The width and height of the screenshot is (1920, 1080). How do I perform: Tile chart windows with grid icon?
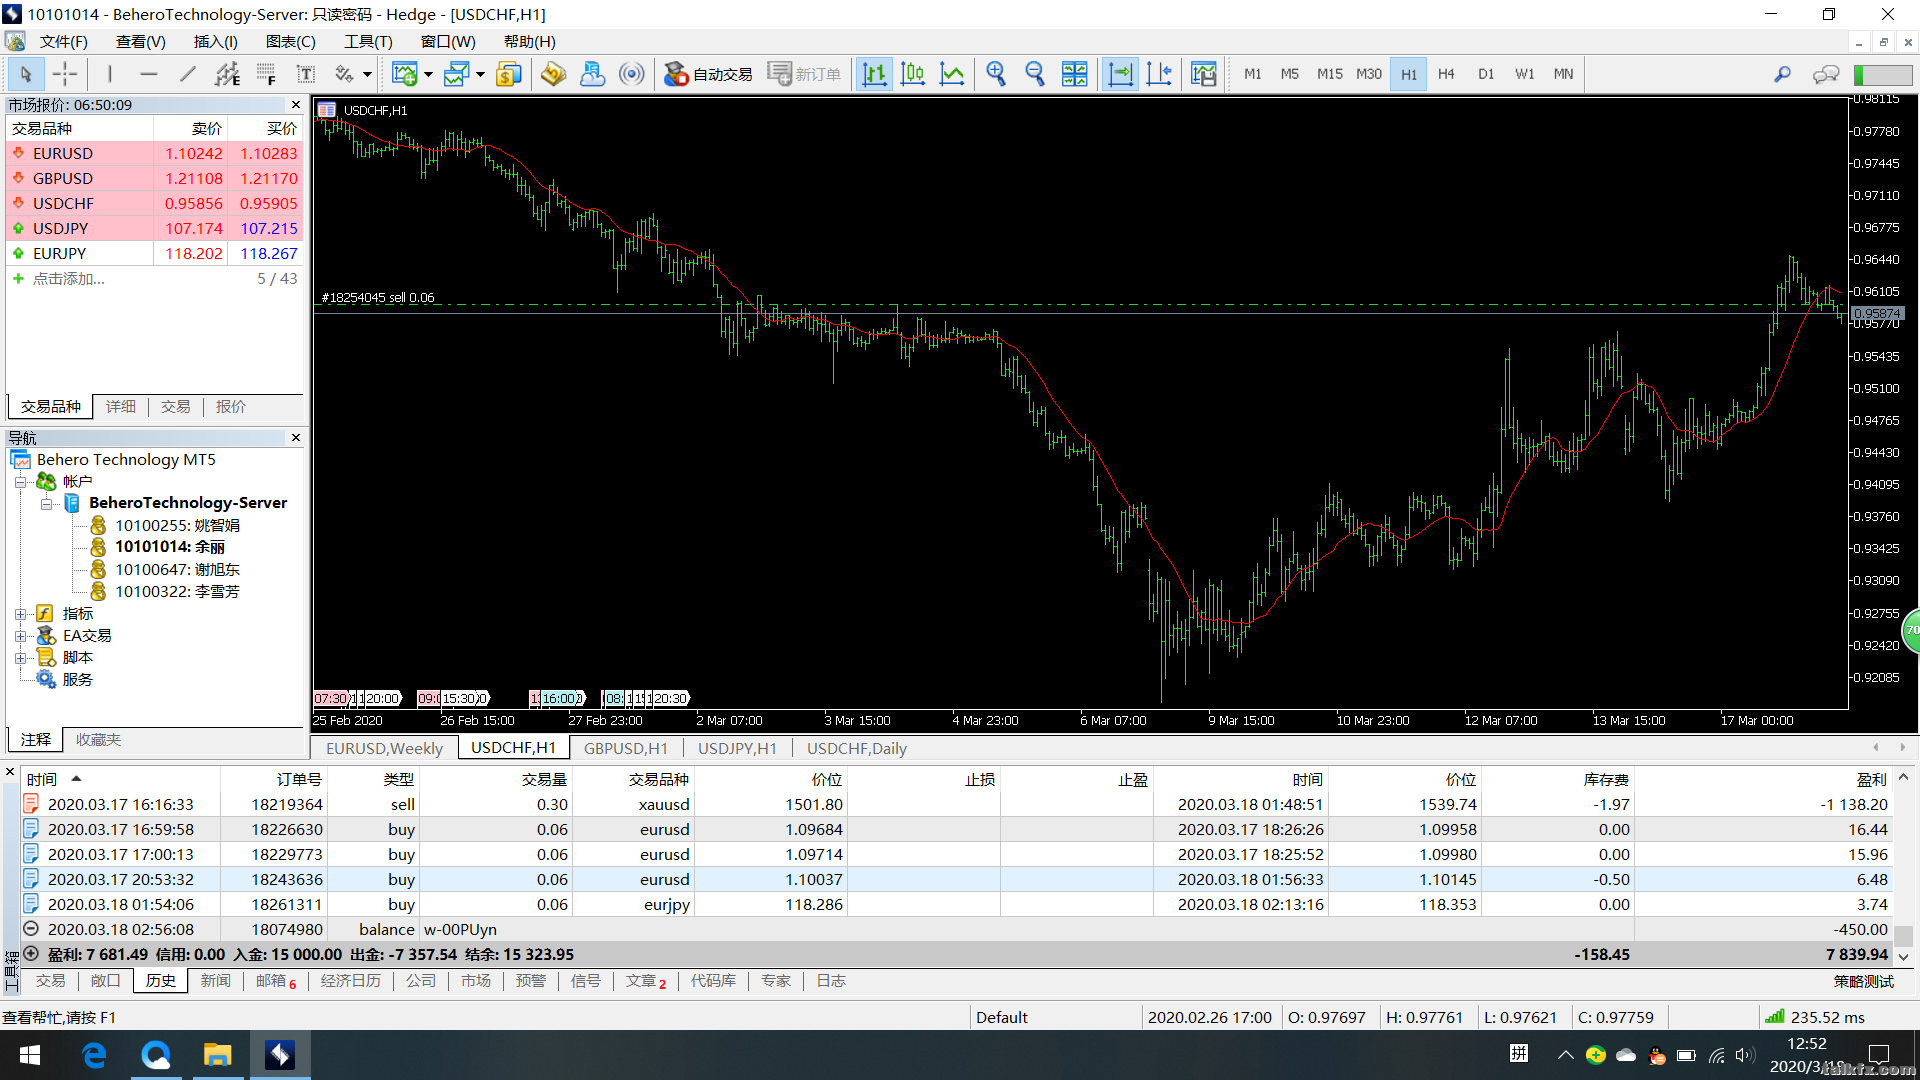click(1074, 74)
